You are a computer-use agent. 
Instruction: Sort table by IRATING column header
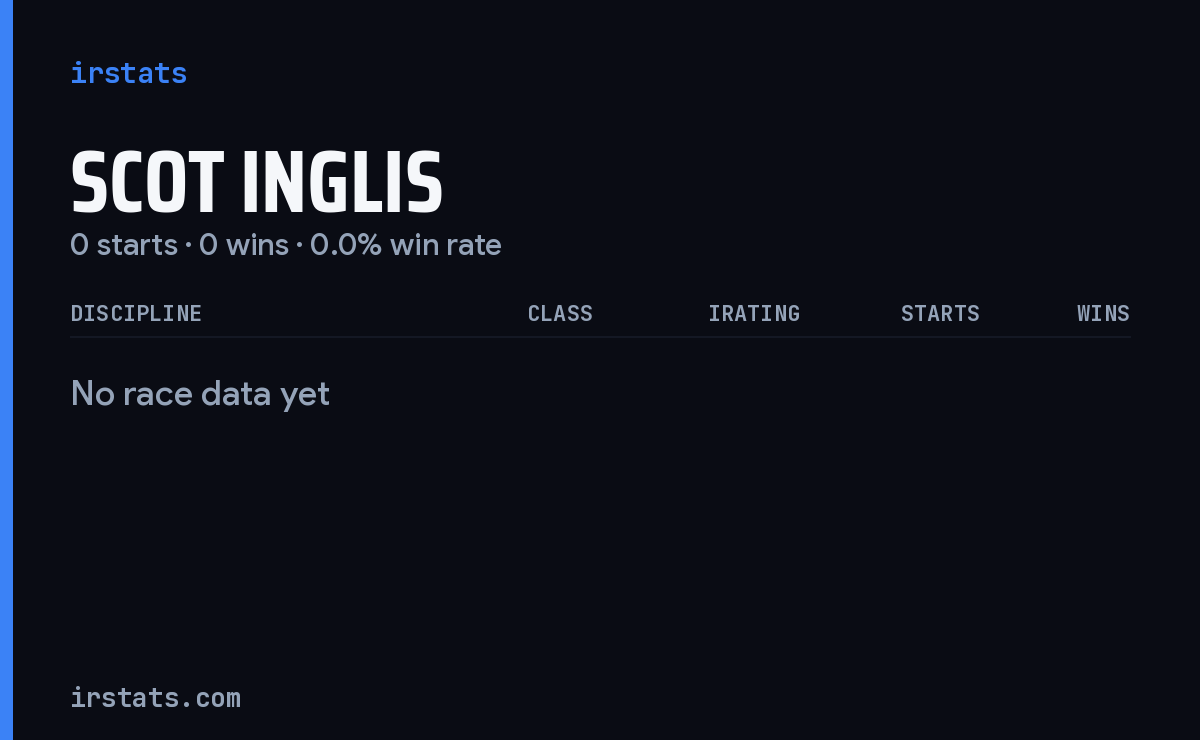click(x=754, y=313)
